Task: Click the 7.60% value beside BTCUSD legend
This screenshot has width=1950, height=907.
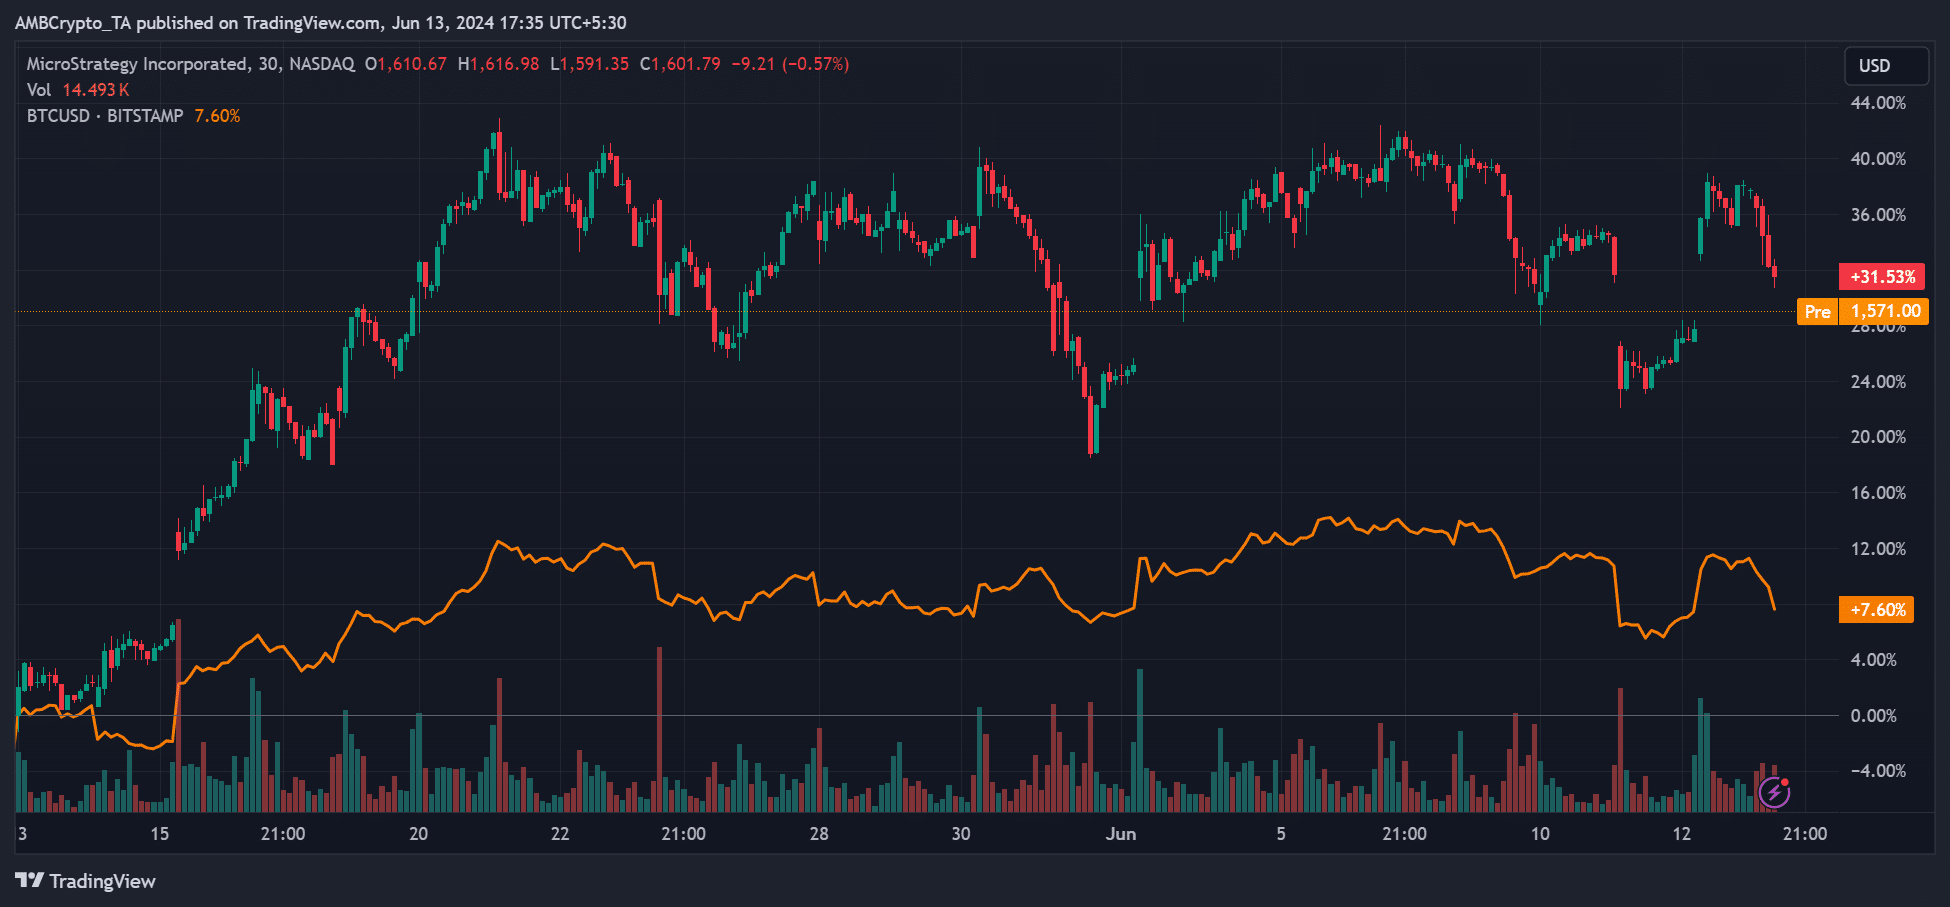Action: [x=217, y=116]
